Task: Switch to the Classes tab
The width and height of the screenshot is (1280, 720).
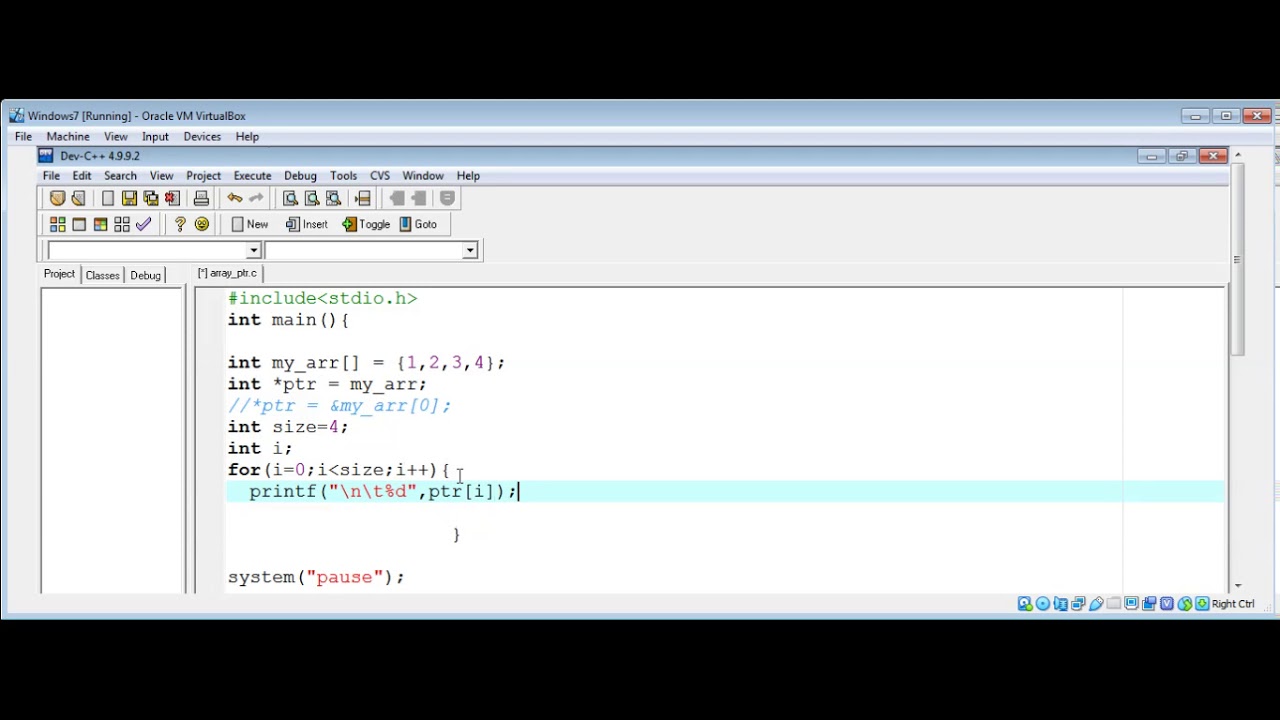Action: click(x=102, y=275)
